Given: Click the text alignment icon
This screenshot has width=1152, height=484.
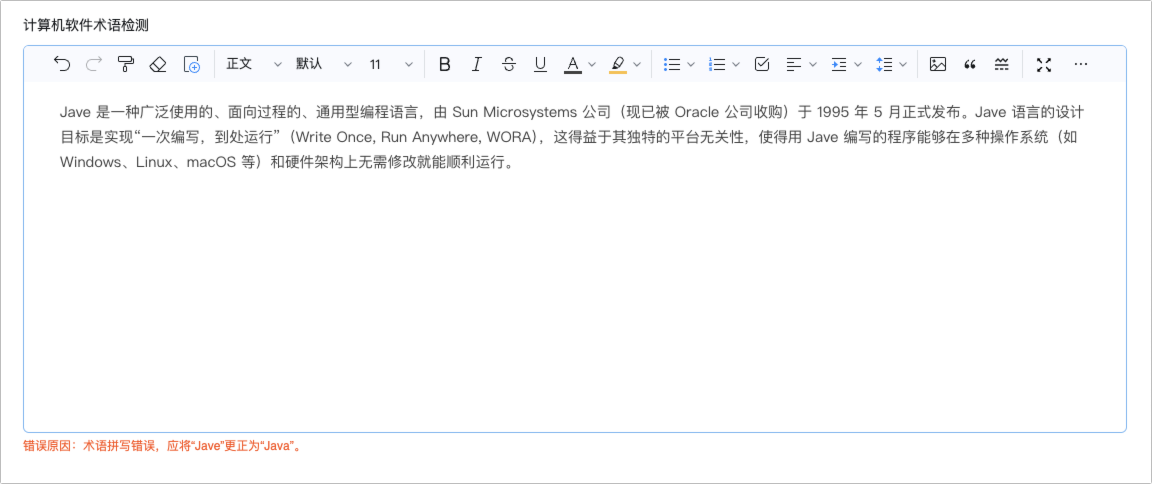Looking at the screenshot, I should tap(793, 64).
